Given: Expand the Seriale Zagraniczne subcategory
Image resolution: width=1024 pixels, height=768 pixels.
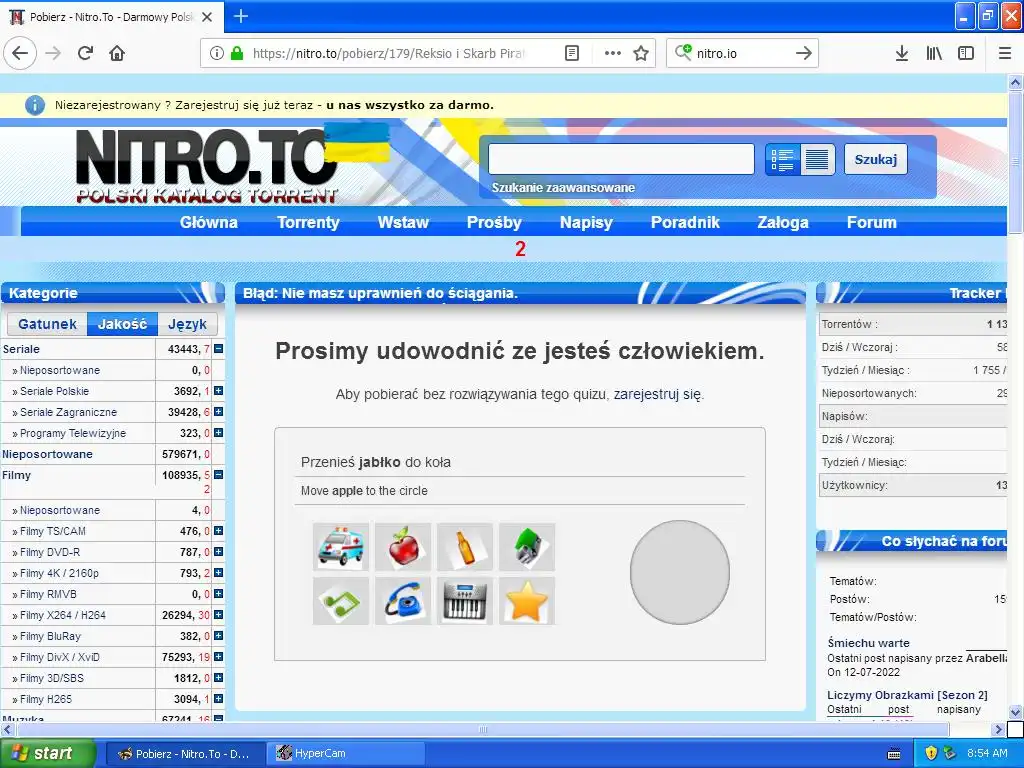Looking at the screenshot, I should click(219, 411).
